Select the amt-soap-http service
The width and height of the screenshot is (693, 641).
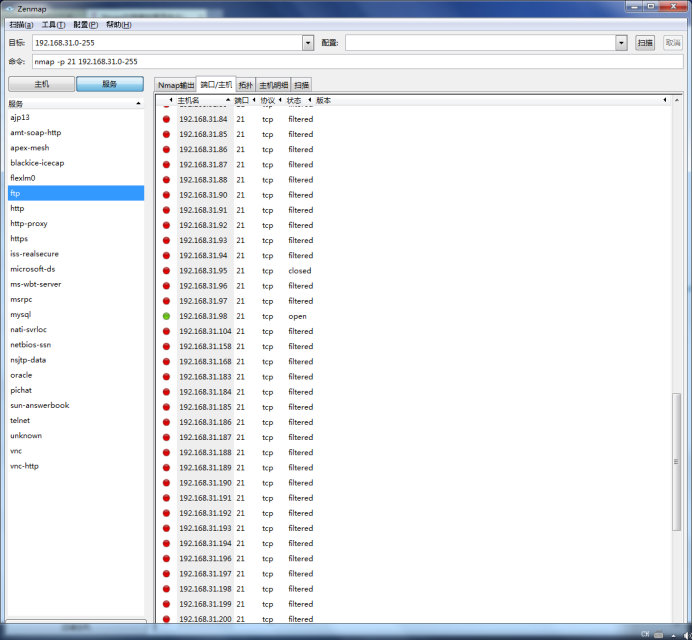coord(76,133)
